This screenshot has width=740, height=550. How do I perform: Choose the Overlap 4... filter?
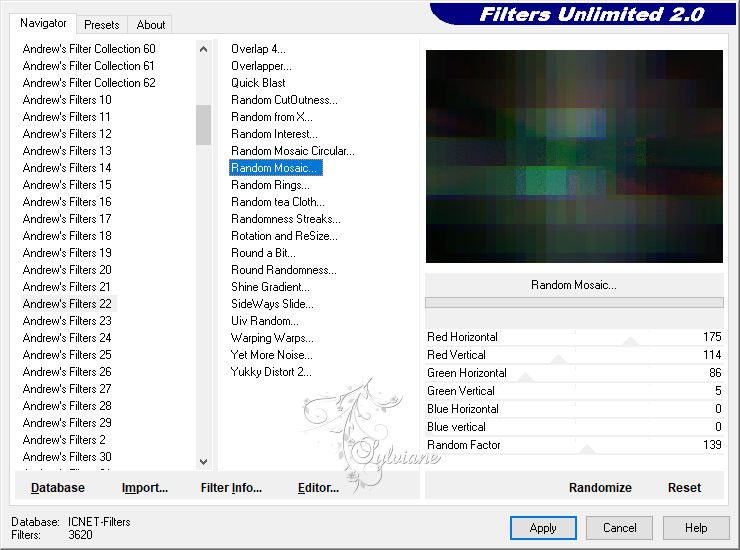click(258, 49)
